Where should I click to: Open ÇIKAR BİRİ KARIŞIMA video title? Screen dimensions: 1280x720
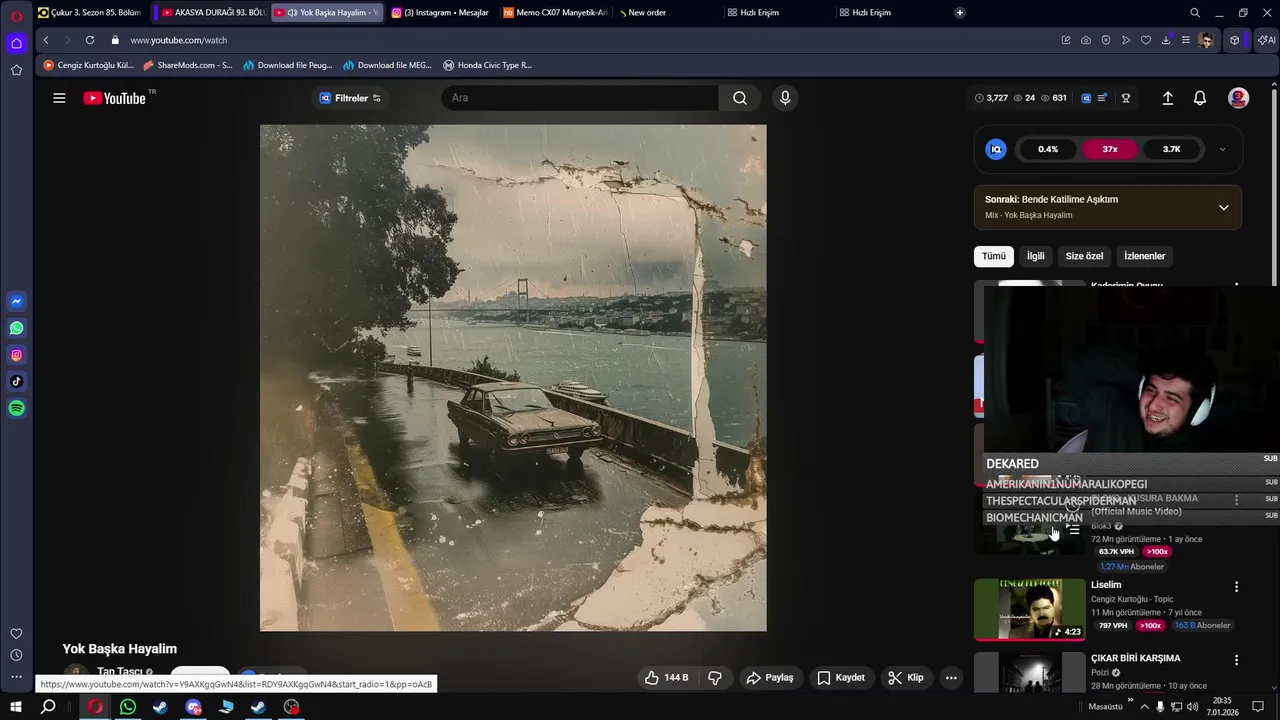tap(1135, 658)
